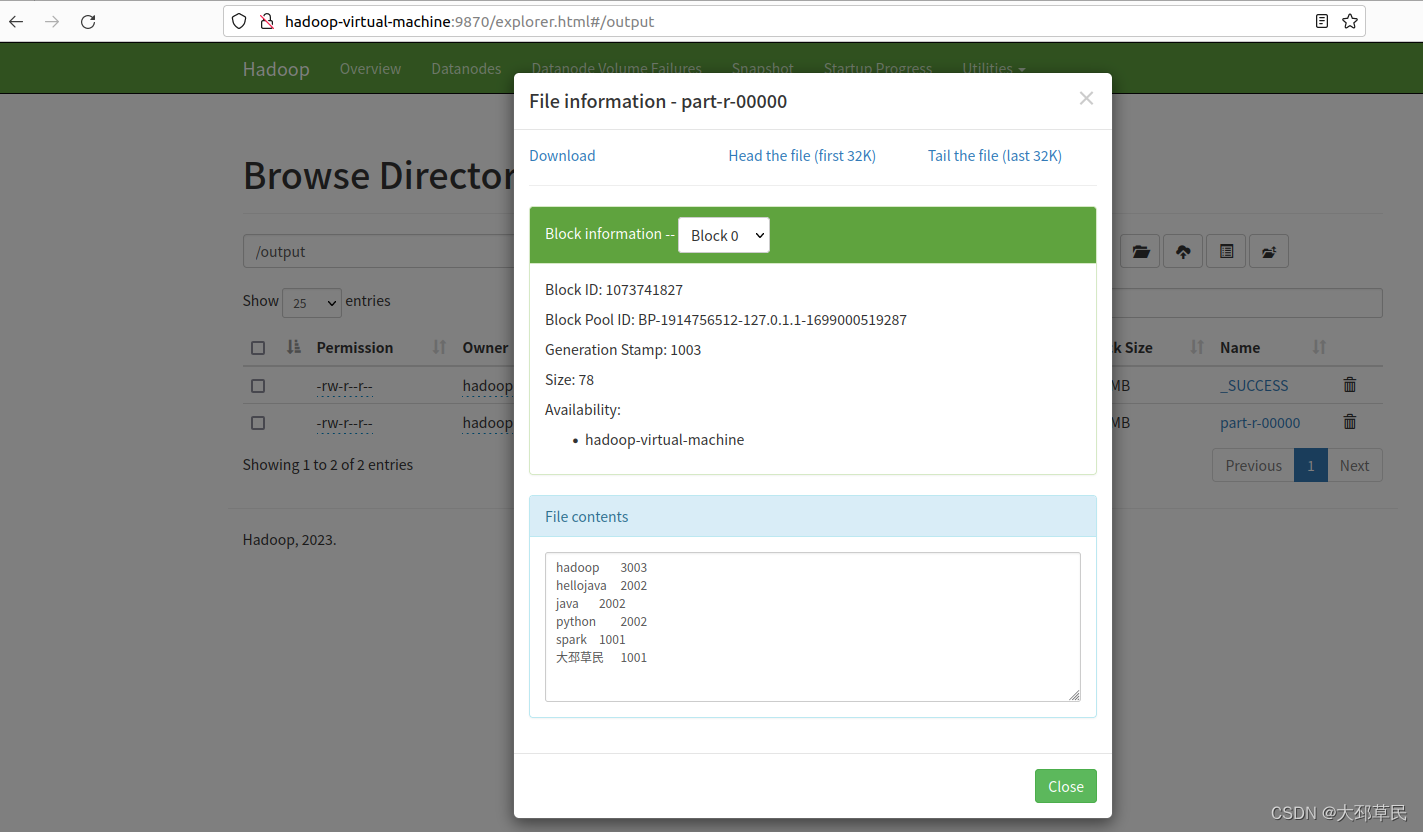
Task: Click the create directory folder icon
Action: pyautogui.click(x=1141, y=252)
